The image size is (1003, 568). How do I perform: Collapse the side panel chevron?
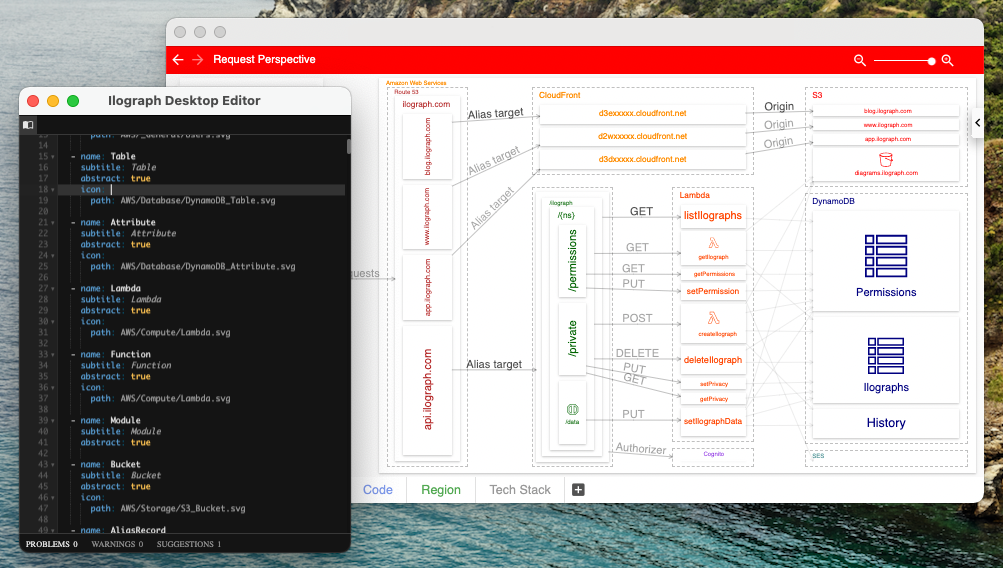click(977, 122)
